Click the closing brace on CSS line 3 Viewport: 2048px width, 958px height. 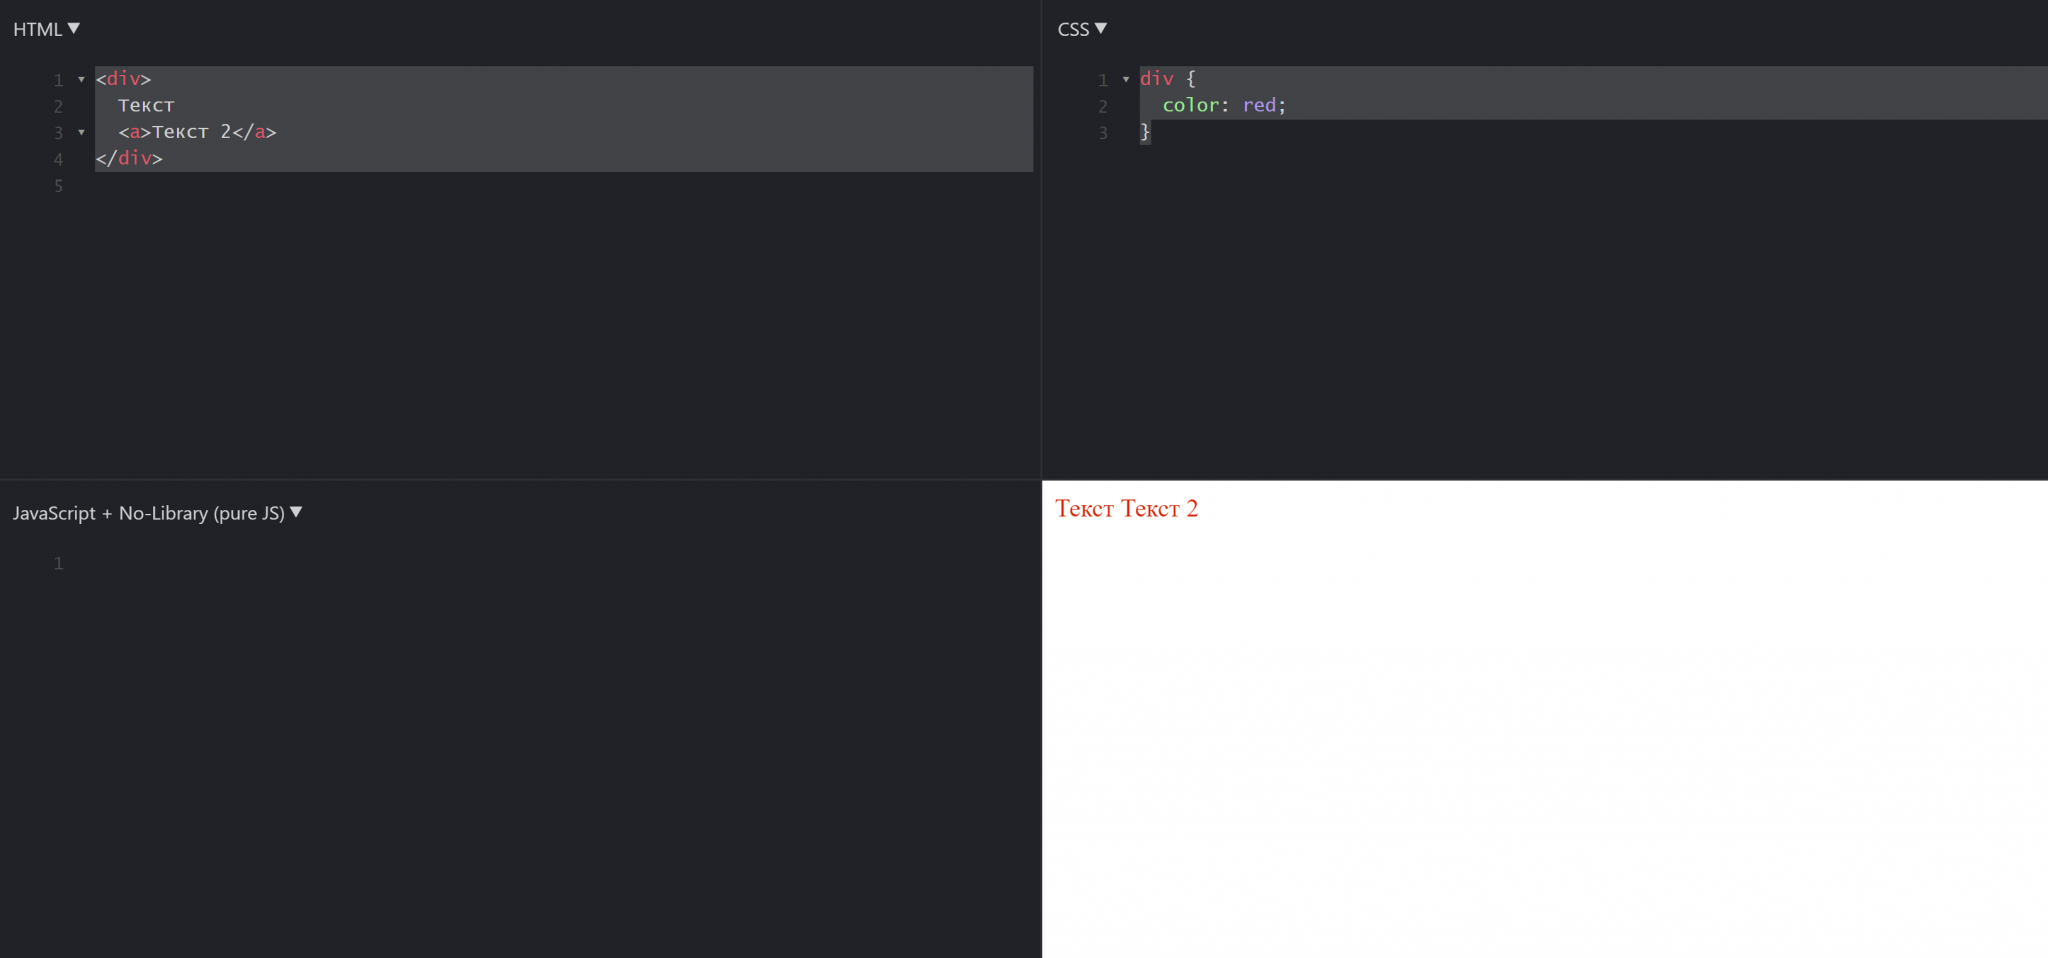click(1145, 132)
